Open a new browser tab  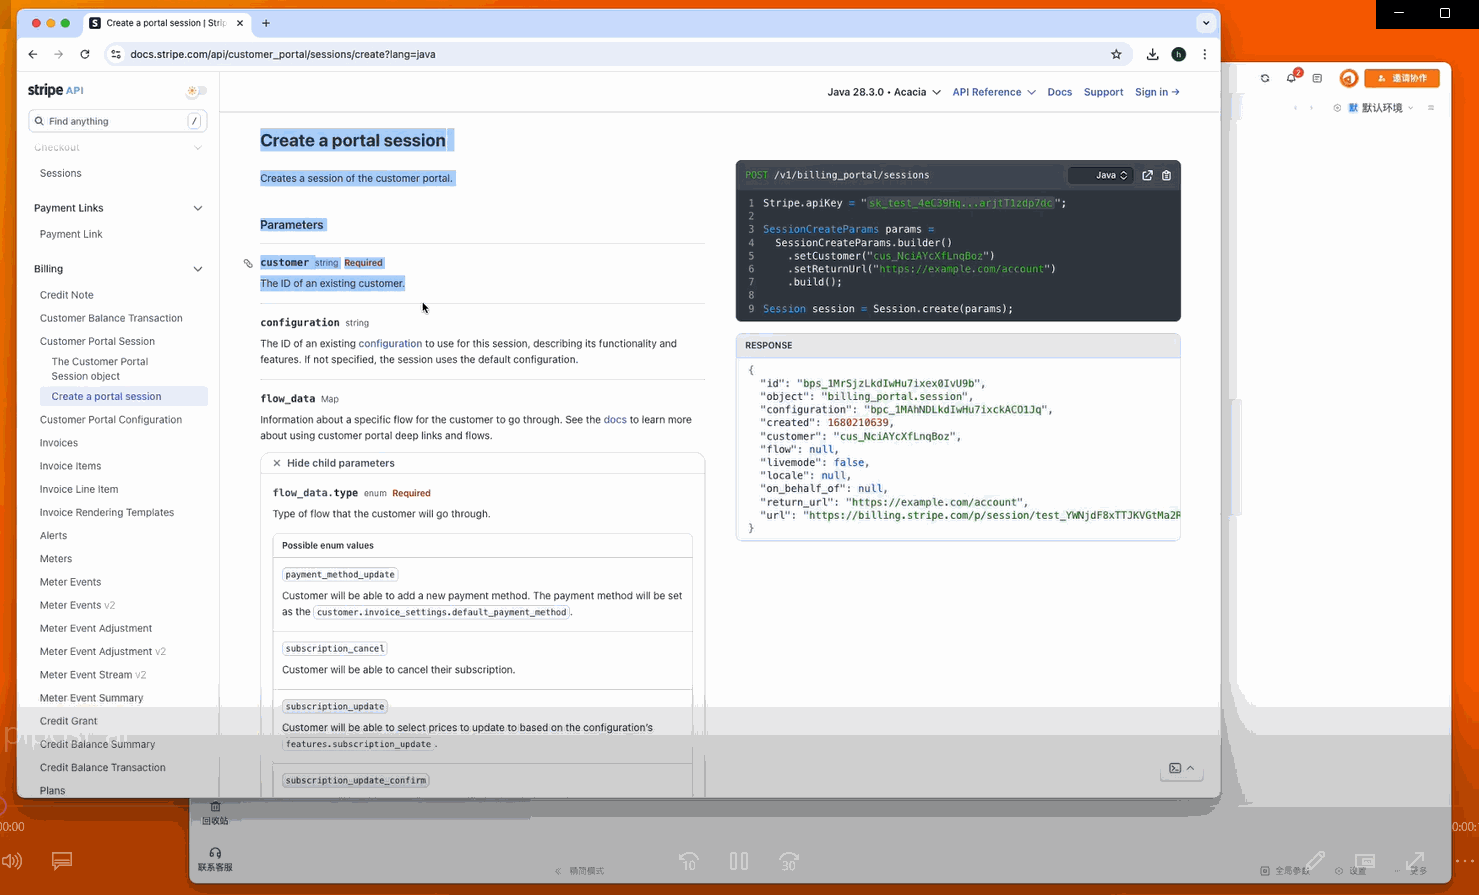266,22
